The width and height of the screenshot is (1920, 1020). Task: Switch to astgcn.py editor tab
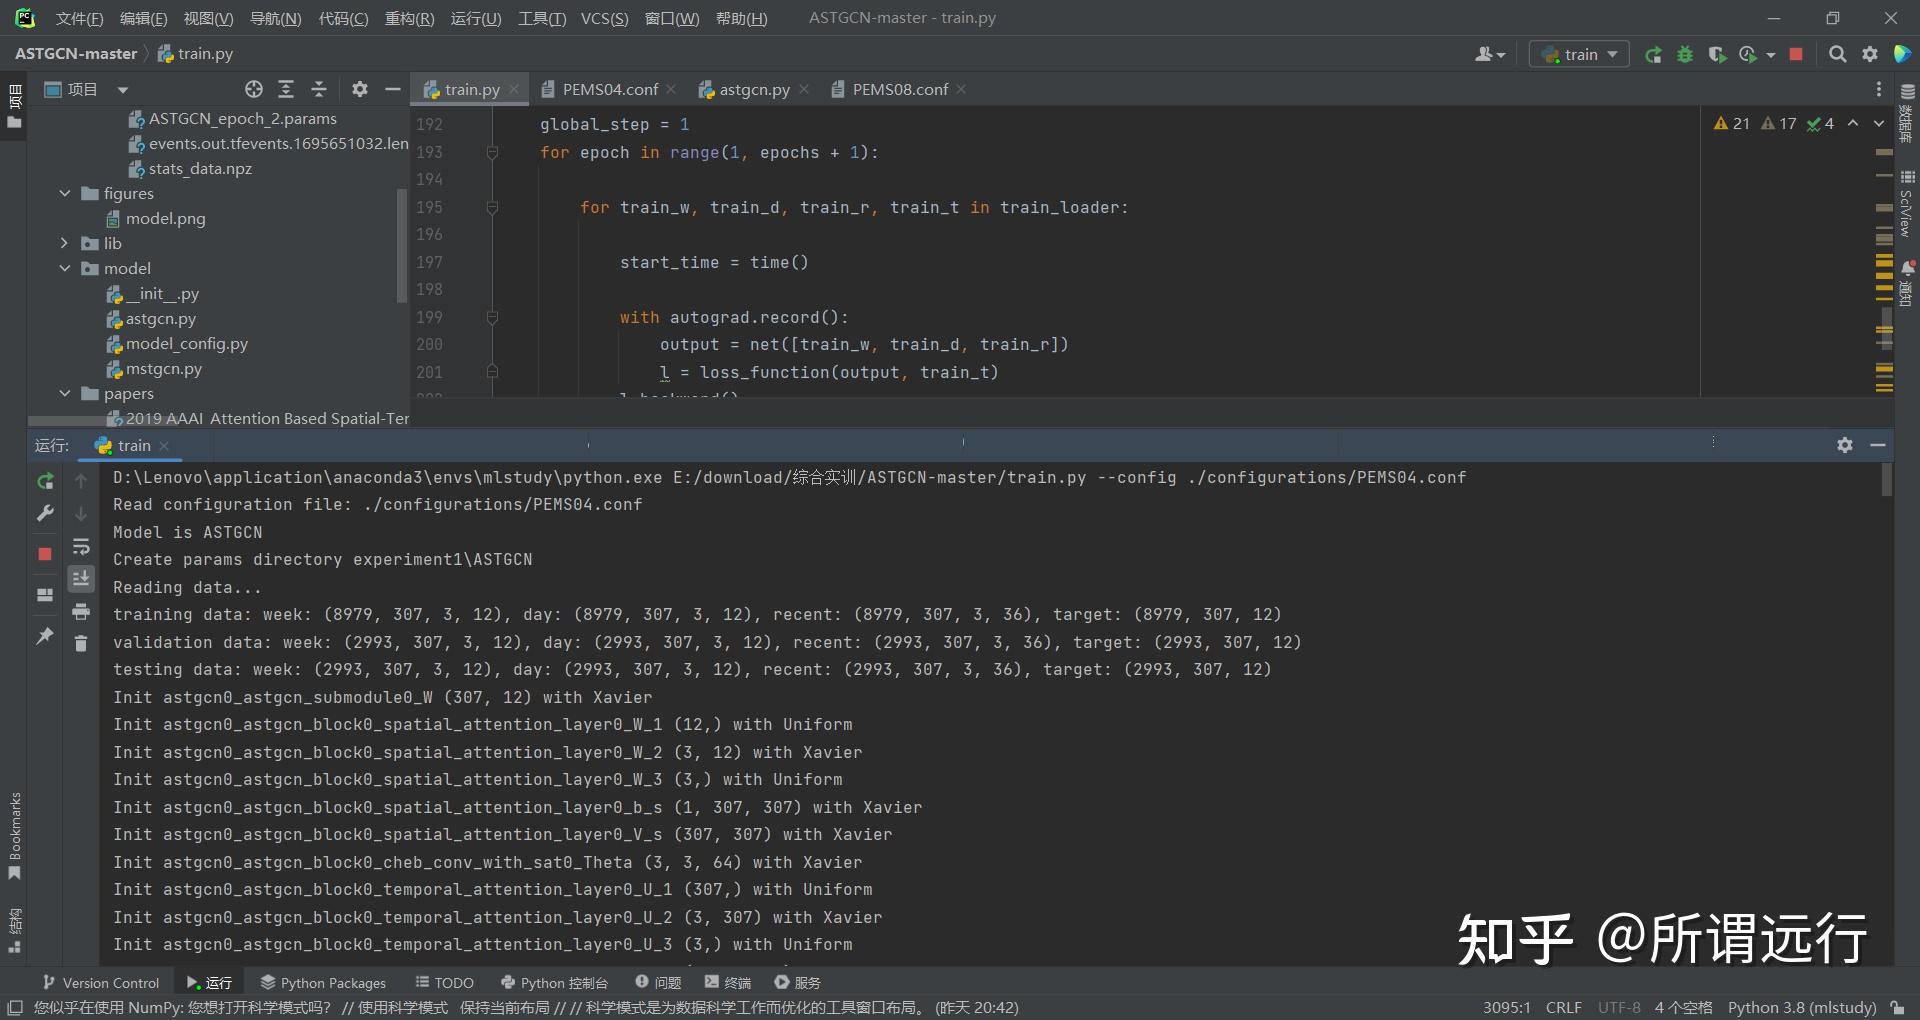pos(753,90)
